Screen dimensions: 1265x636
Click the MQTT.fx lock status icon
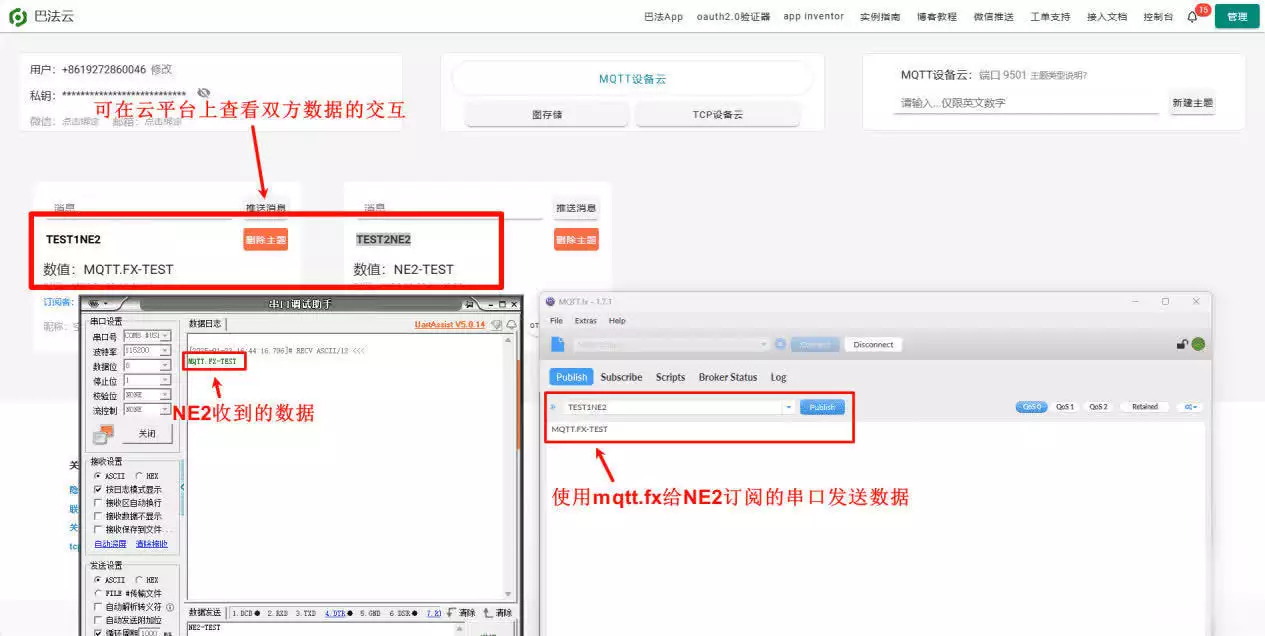tap(1183, 344)
